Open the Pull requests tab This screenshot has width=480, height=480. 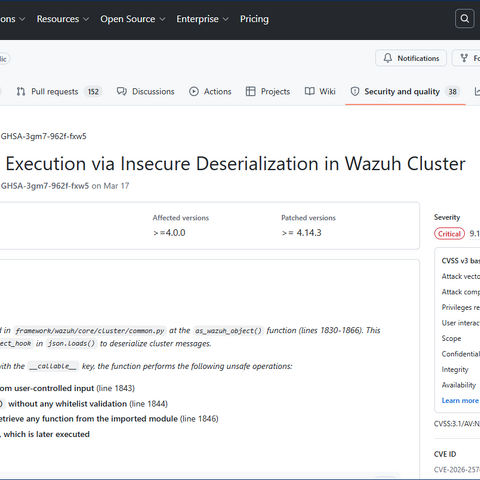pos(59,91)
